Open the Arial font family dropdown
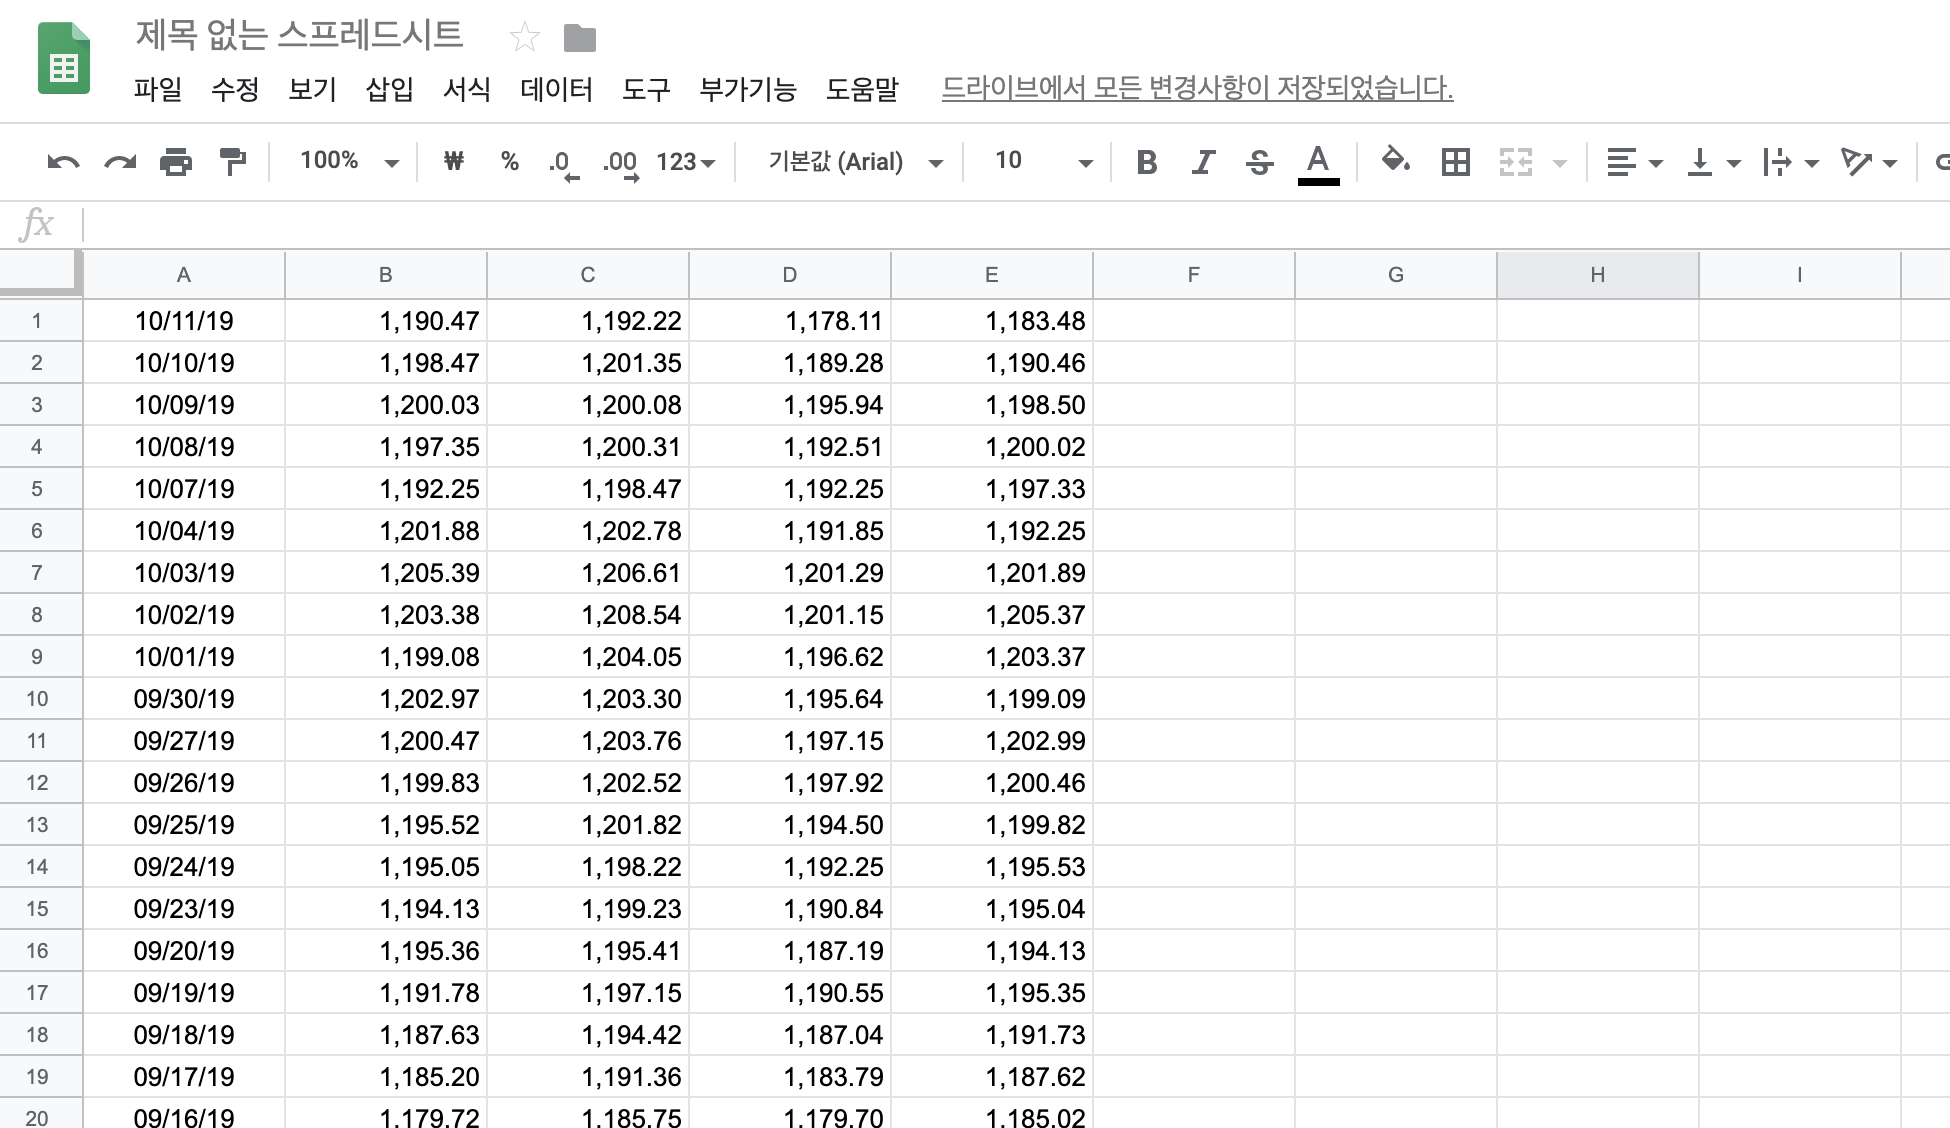1950x1128 pixels. pos(855,162)
